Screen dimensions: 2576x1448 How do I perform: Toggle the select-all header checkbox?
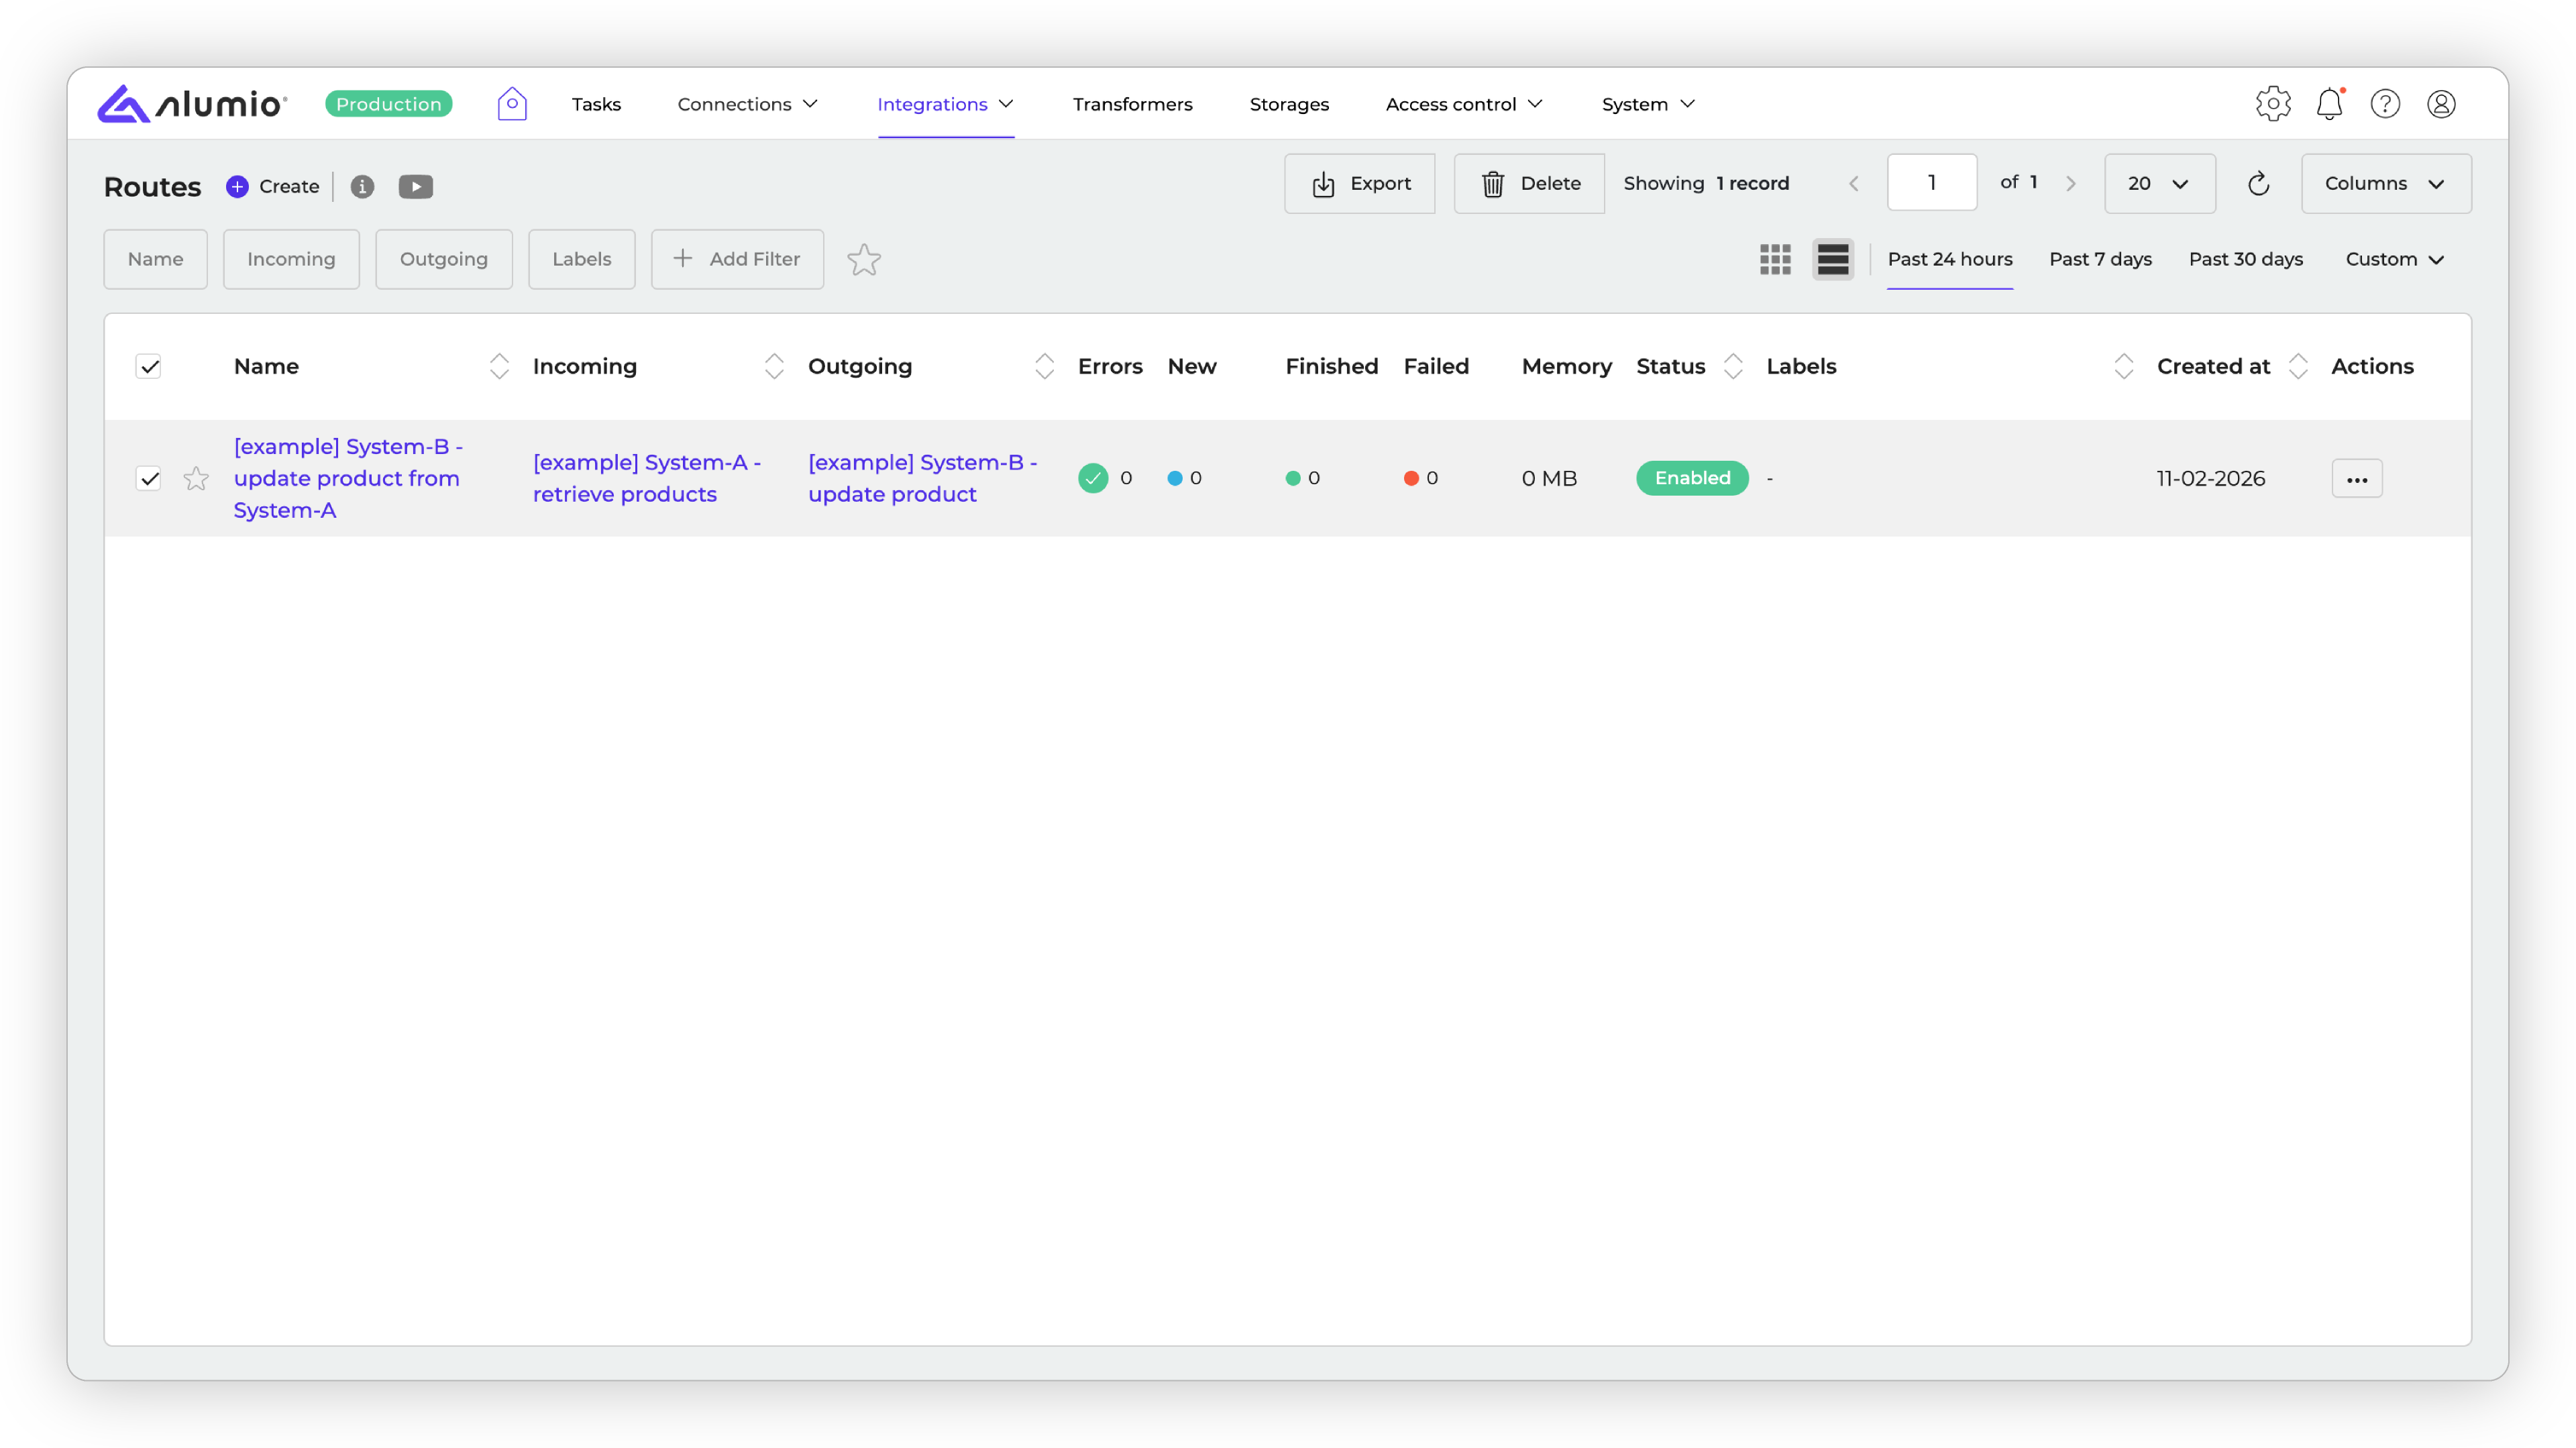coord(149,367)
